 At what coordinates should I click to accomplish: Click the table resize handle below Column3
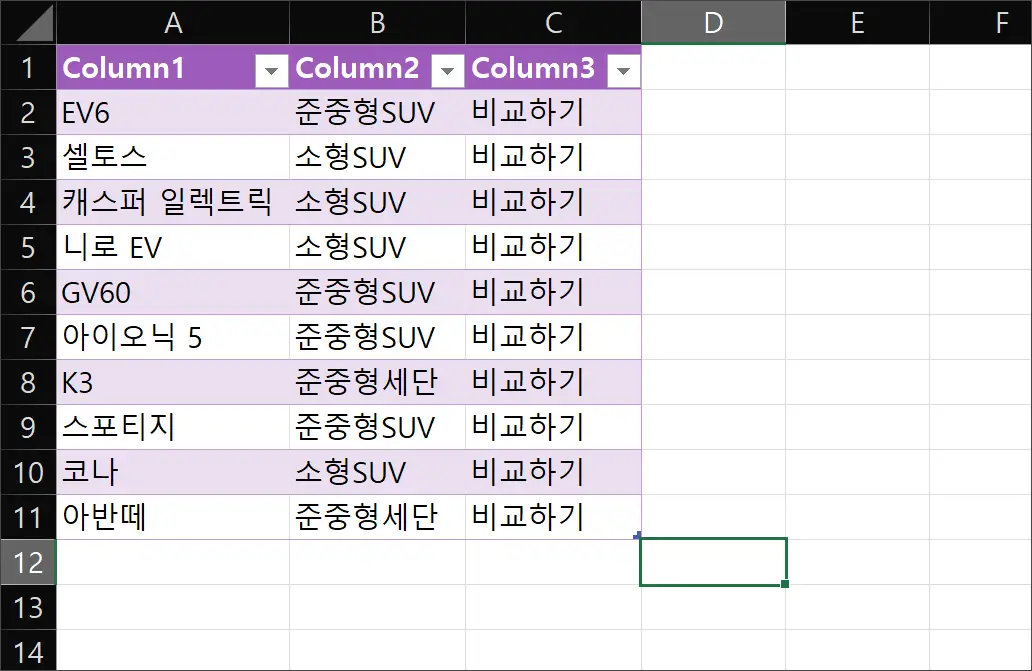tap(636, 535)
